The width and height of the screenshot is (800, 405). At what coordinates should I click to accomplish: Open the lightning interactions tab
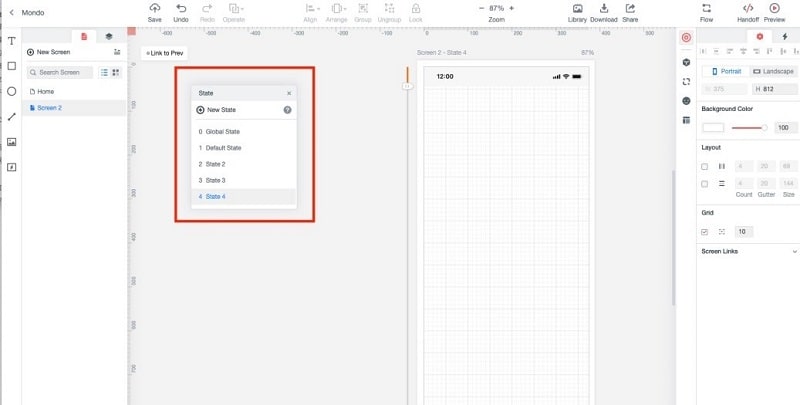pos(785,37)
